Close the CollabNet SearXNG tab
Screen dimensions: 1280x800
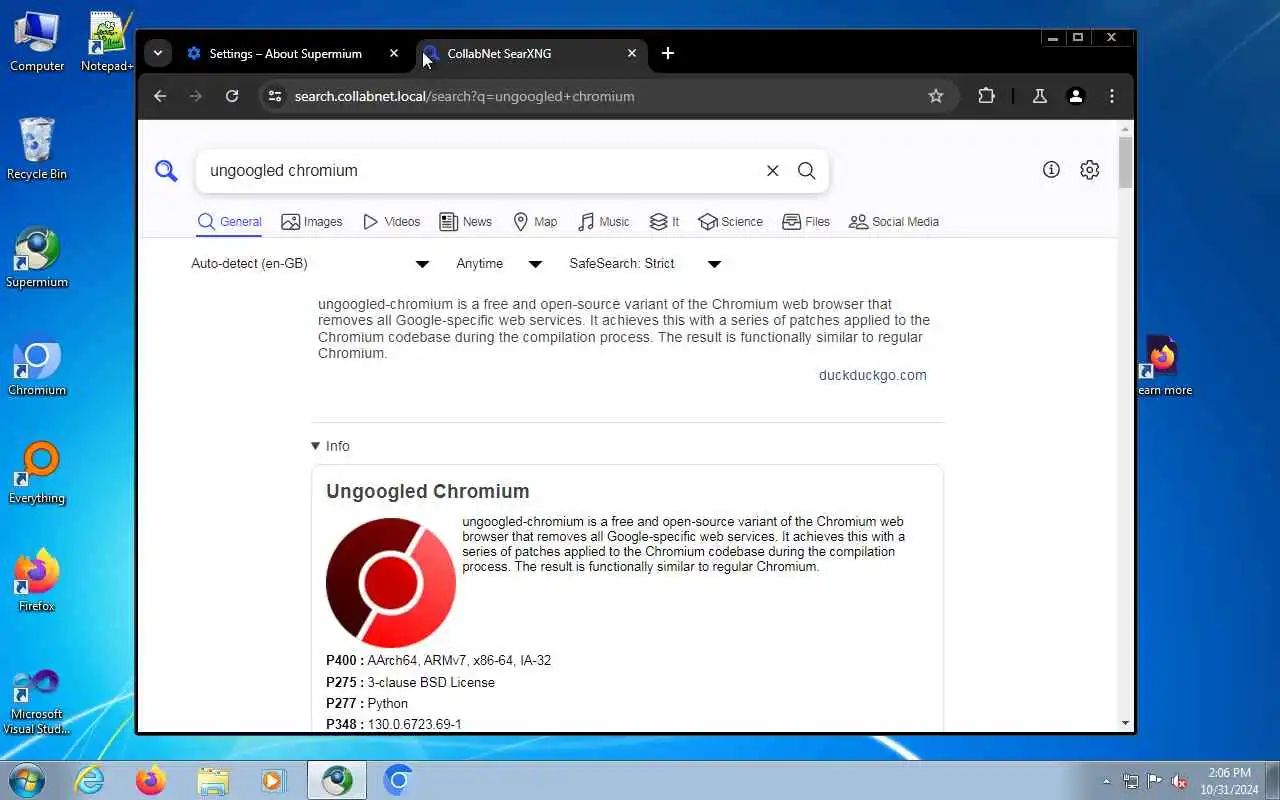pos(632,54)
